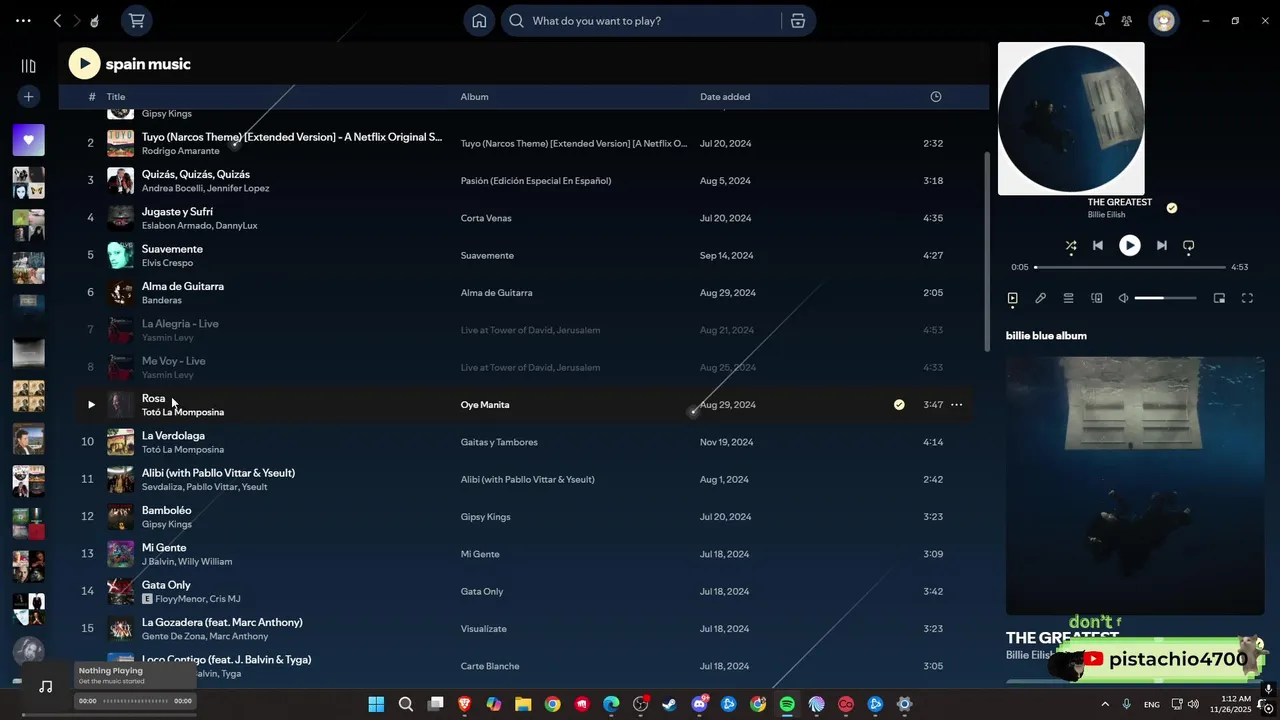Toggle saved checkmark for THE GREATEST

(1172, 208)
